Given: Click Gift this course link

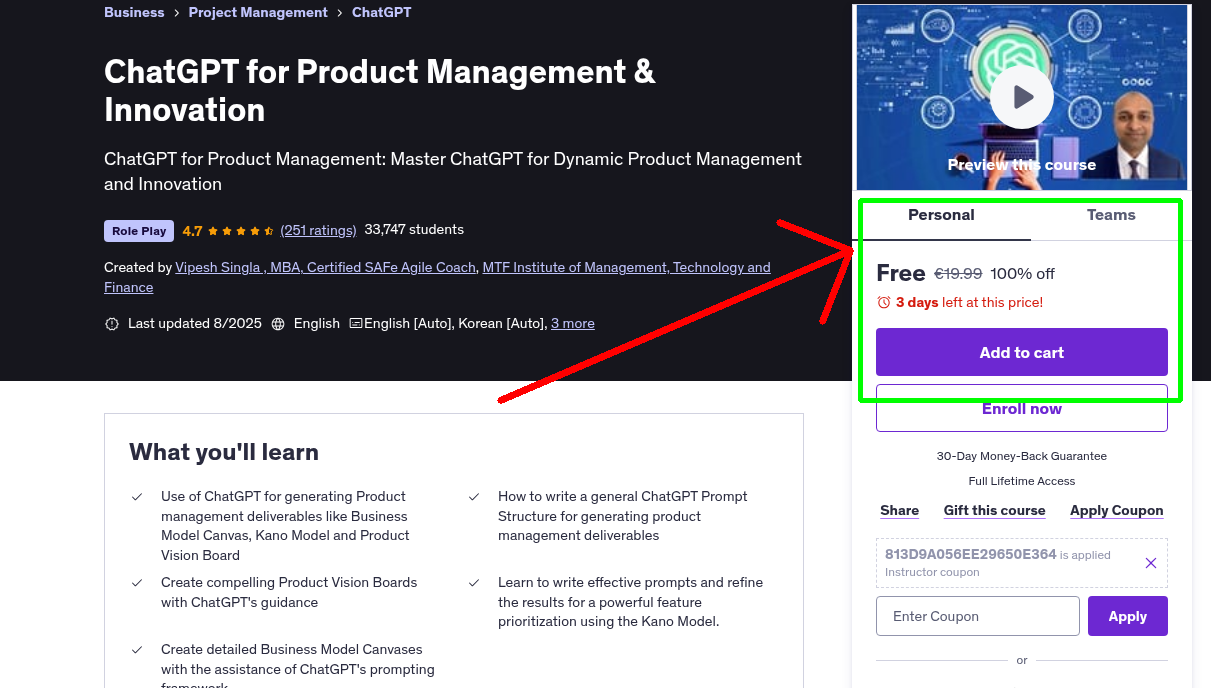Looking at the screenshot, I should [x=995, y=510].
